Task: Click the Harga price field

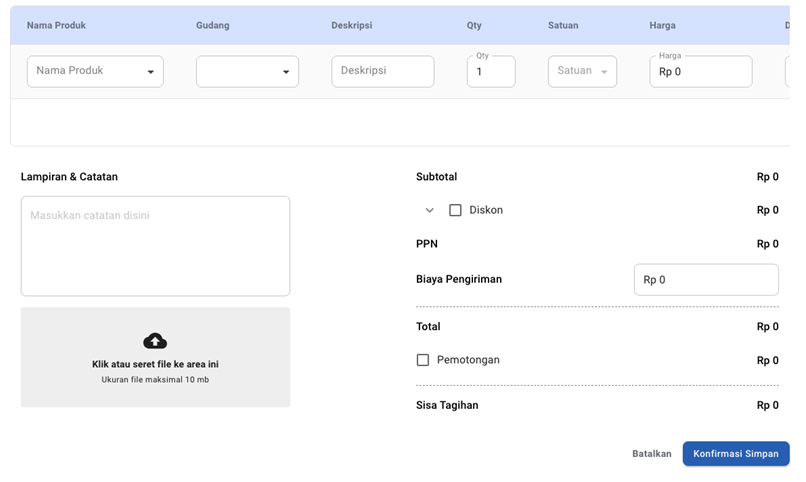Action: click(x=700, y=72)
